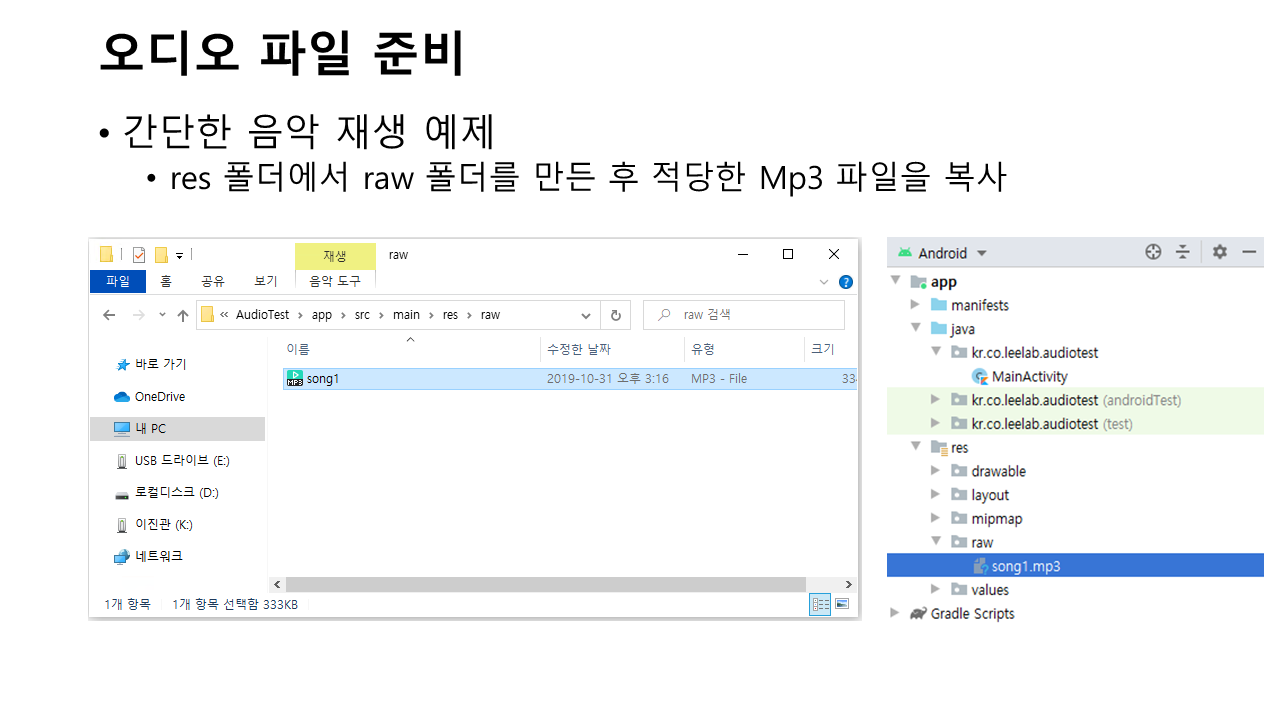Click the locate target crosshair icon
Image resolution: width=1280 pixels, height=720 pixels.
point(1153,252)
